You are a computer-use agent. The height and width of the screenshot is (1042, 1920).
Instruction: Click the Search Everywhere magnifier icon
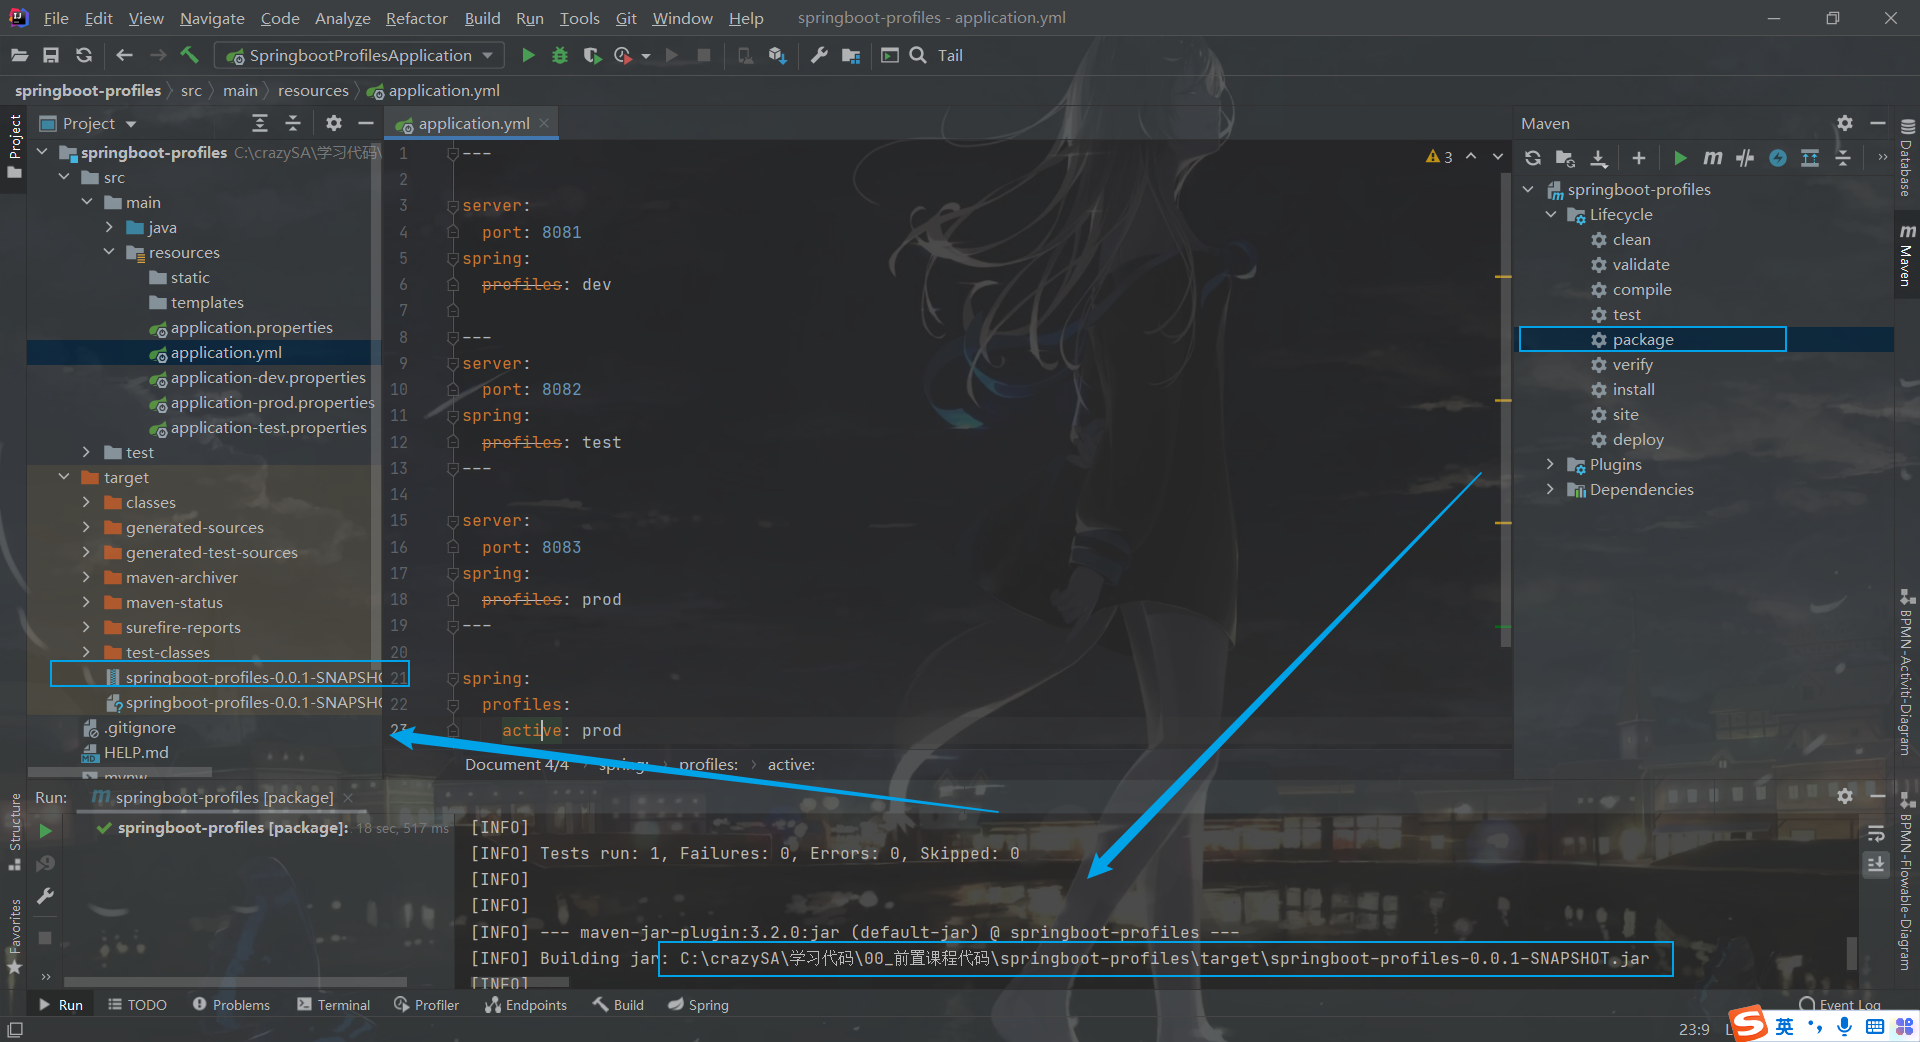(x=918, y=56)
